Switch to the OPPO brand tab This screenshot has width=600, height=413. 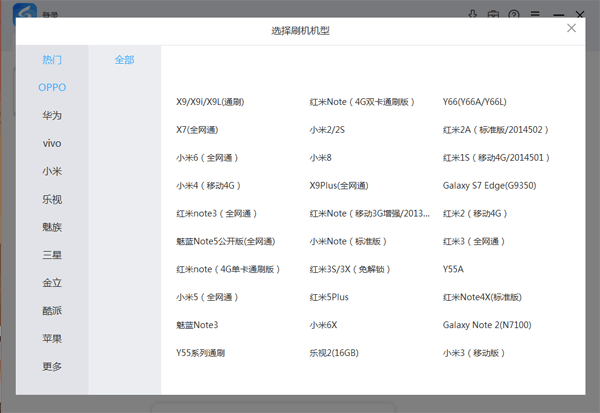[52, 88]
